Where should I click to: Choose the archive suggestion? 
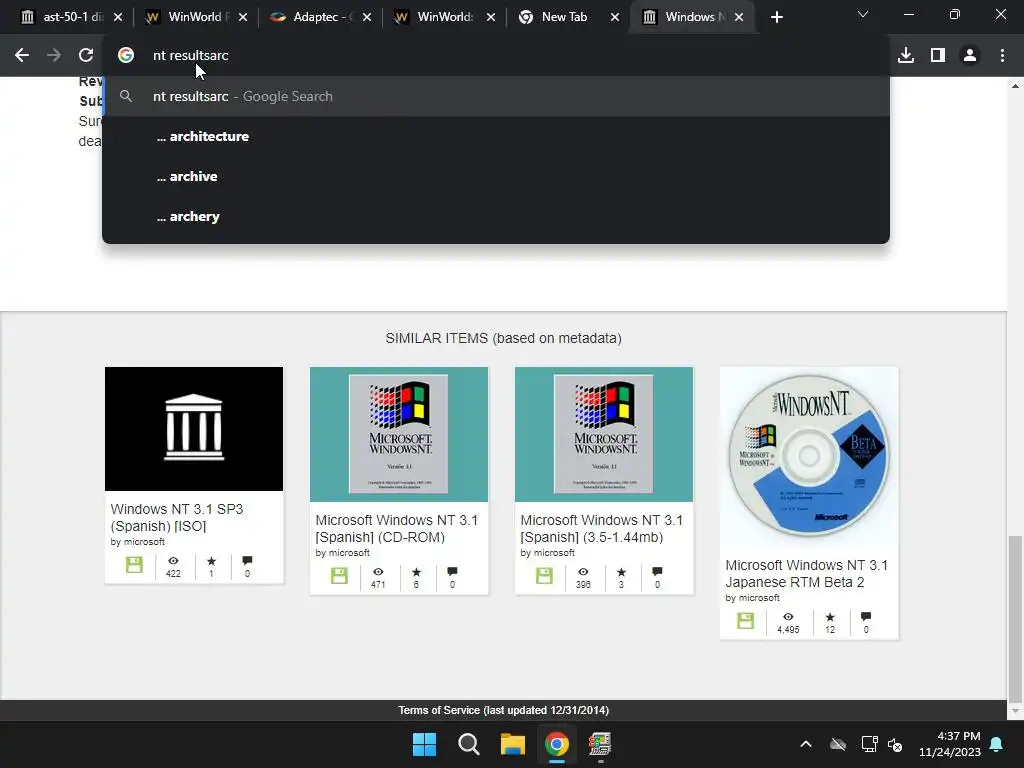(x=496, y=176)
